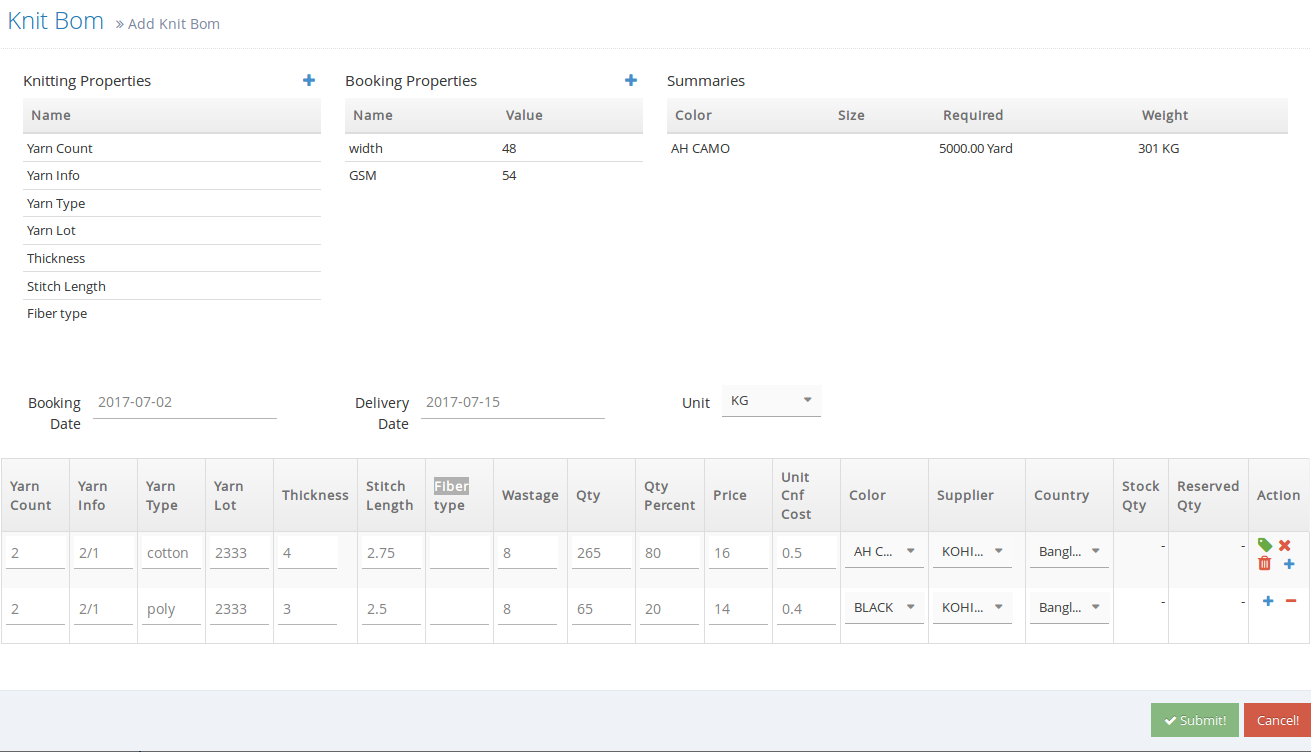Click the red minus icon in second row
1311x752 pixels.
1291,601
